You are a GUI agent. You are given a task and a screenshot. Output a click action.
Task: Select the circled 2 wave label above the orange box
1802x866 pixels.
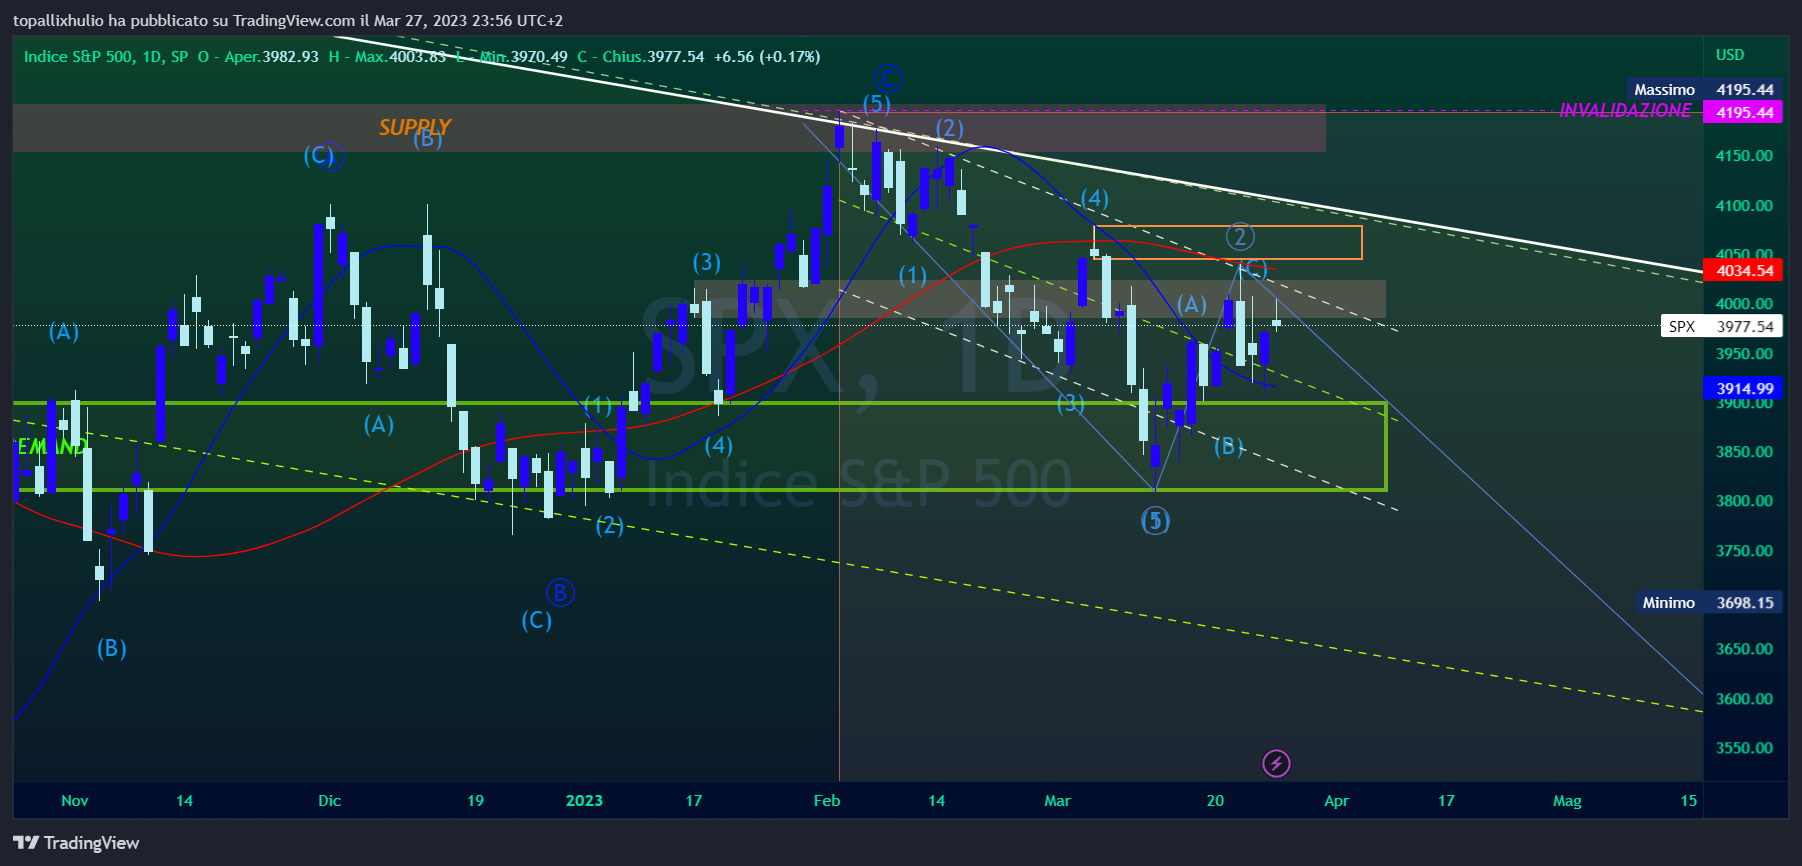[1240, 237]
